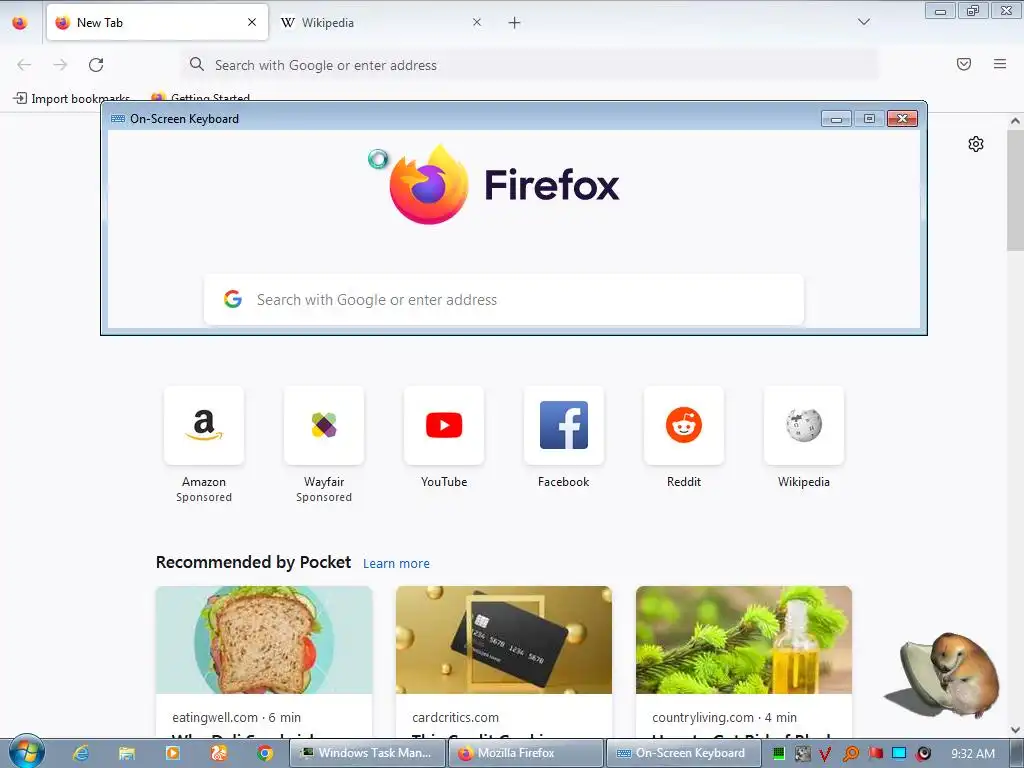Open the Windows Start menu
This screenshot has height=768, width=1024.
pos(26,752)
